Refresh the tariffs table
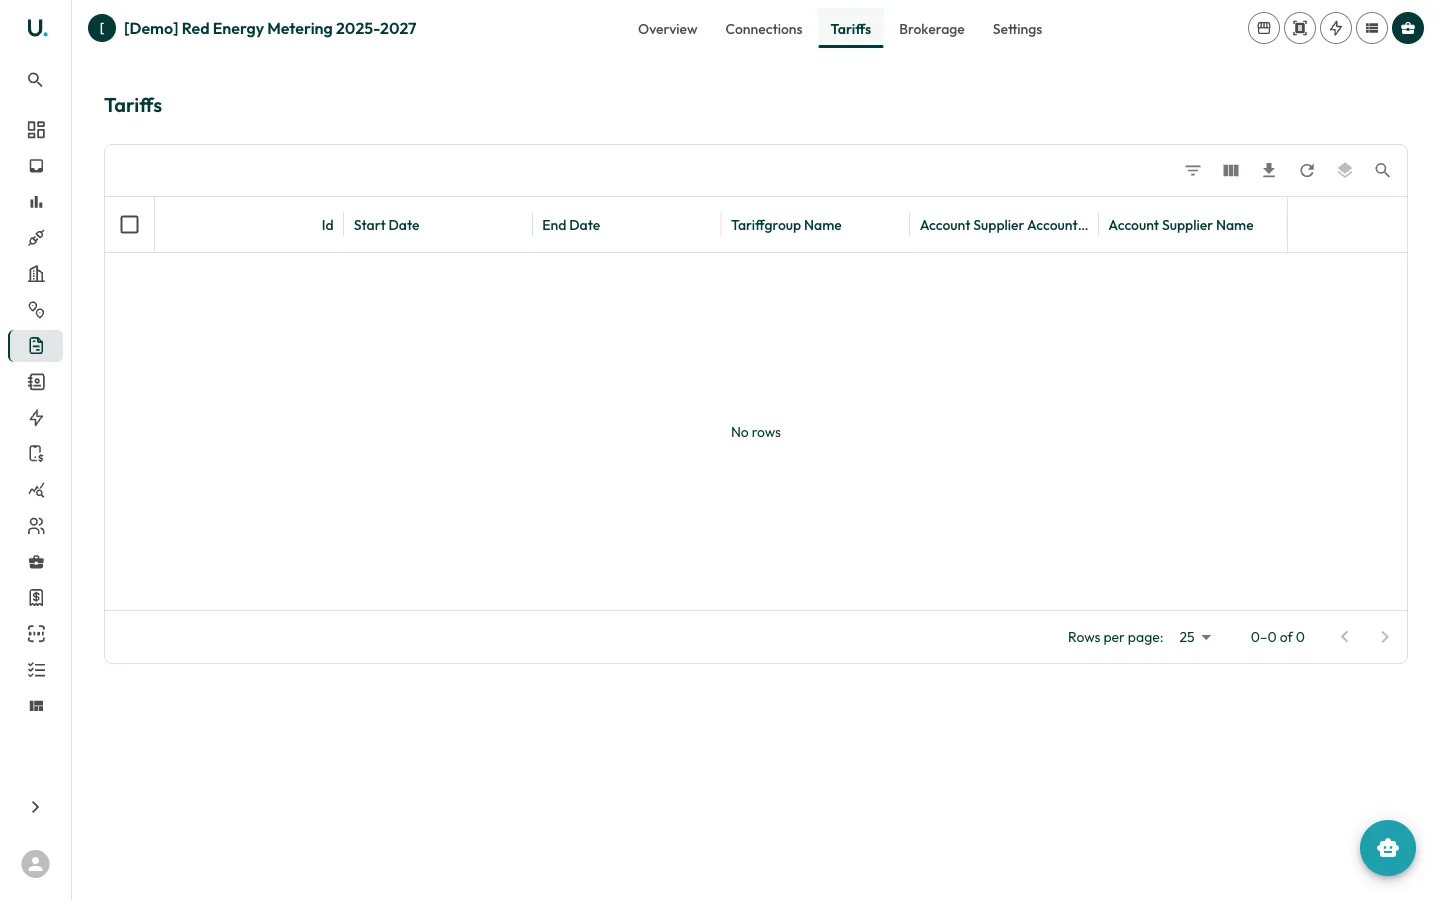The height and width of the screenshot is (900, 1440). [x=1307, y=171]
